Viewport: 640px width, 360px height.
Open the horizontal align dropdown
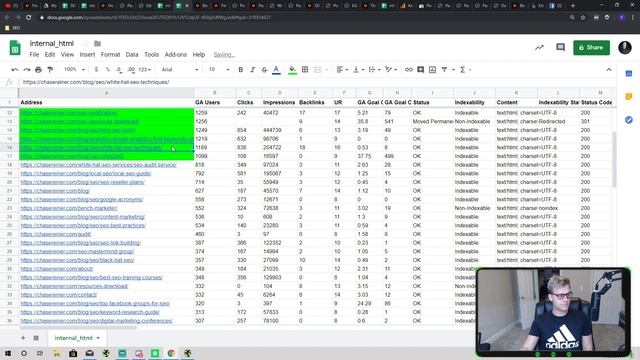tap(342, 70)
